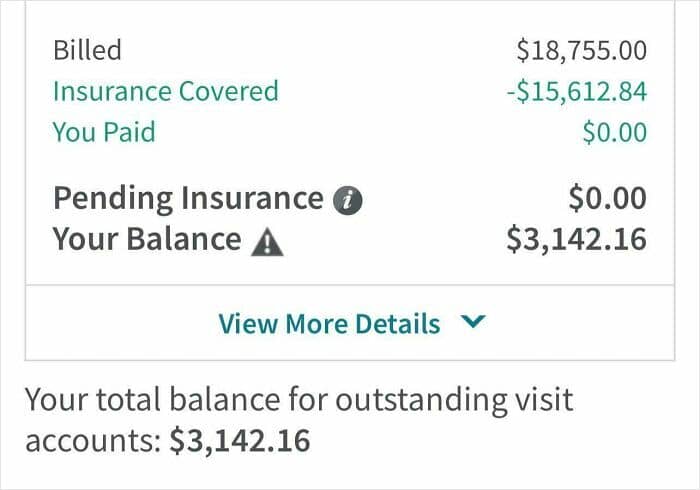Click the 'Your total balance for outstanding visit' text
The image size is (700, 490).
(299, 400)
